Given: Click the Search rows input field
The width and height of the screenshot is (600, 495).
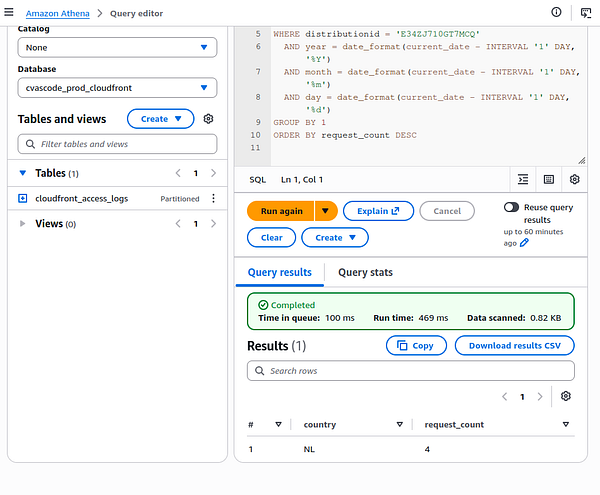Looking at the screenshot, I should (411, 371).
